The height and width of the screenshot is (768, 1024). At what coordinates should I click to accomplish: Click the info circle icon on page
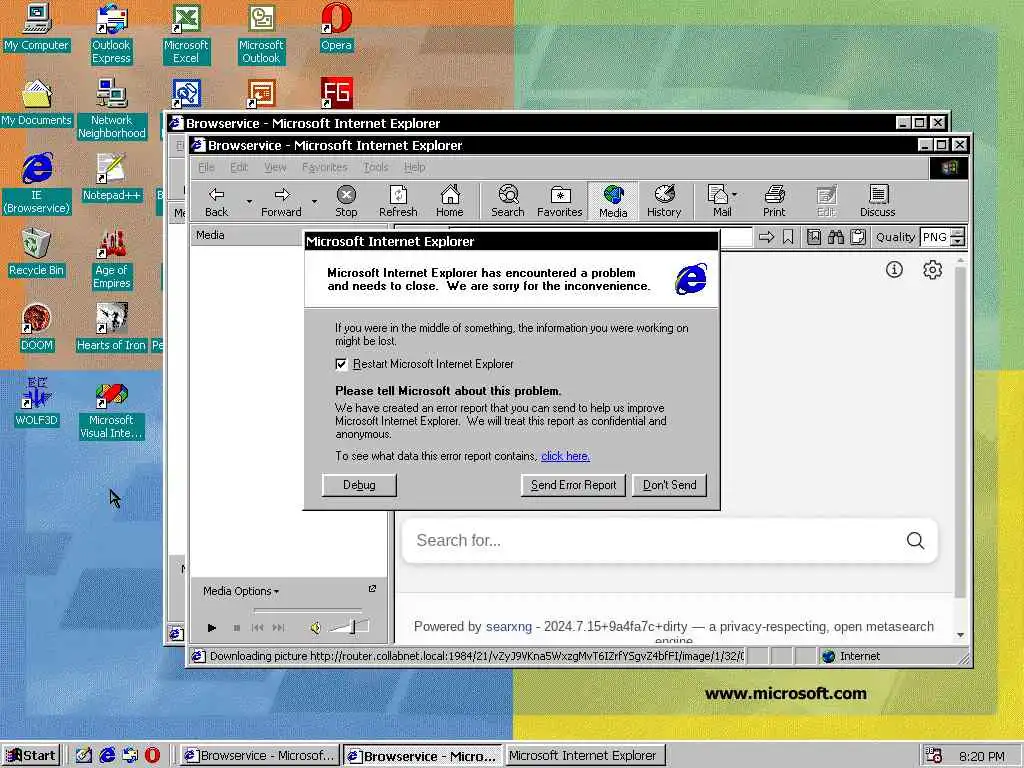coord(894,269)
